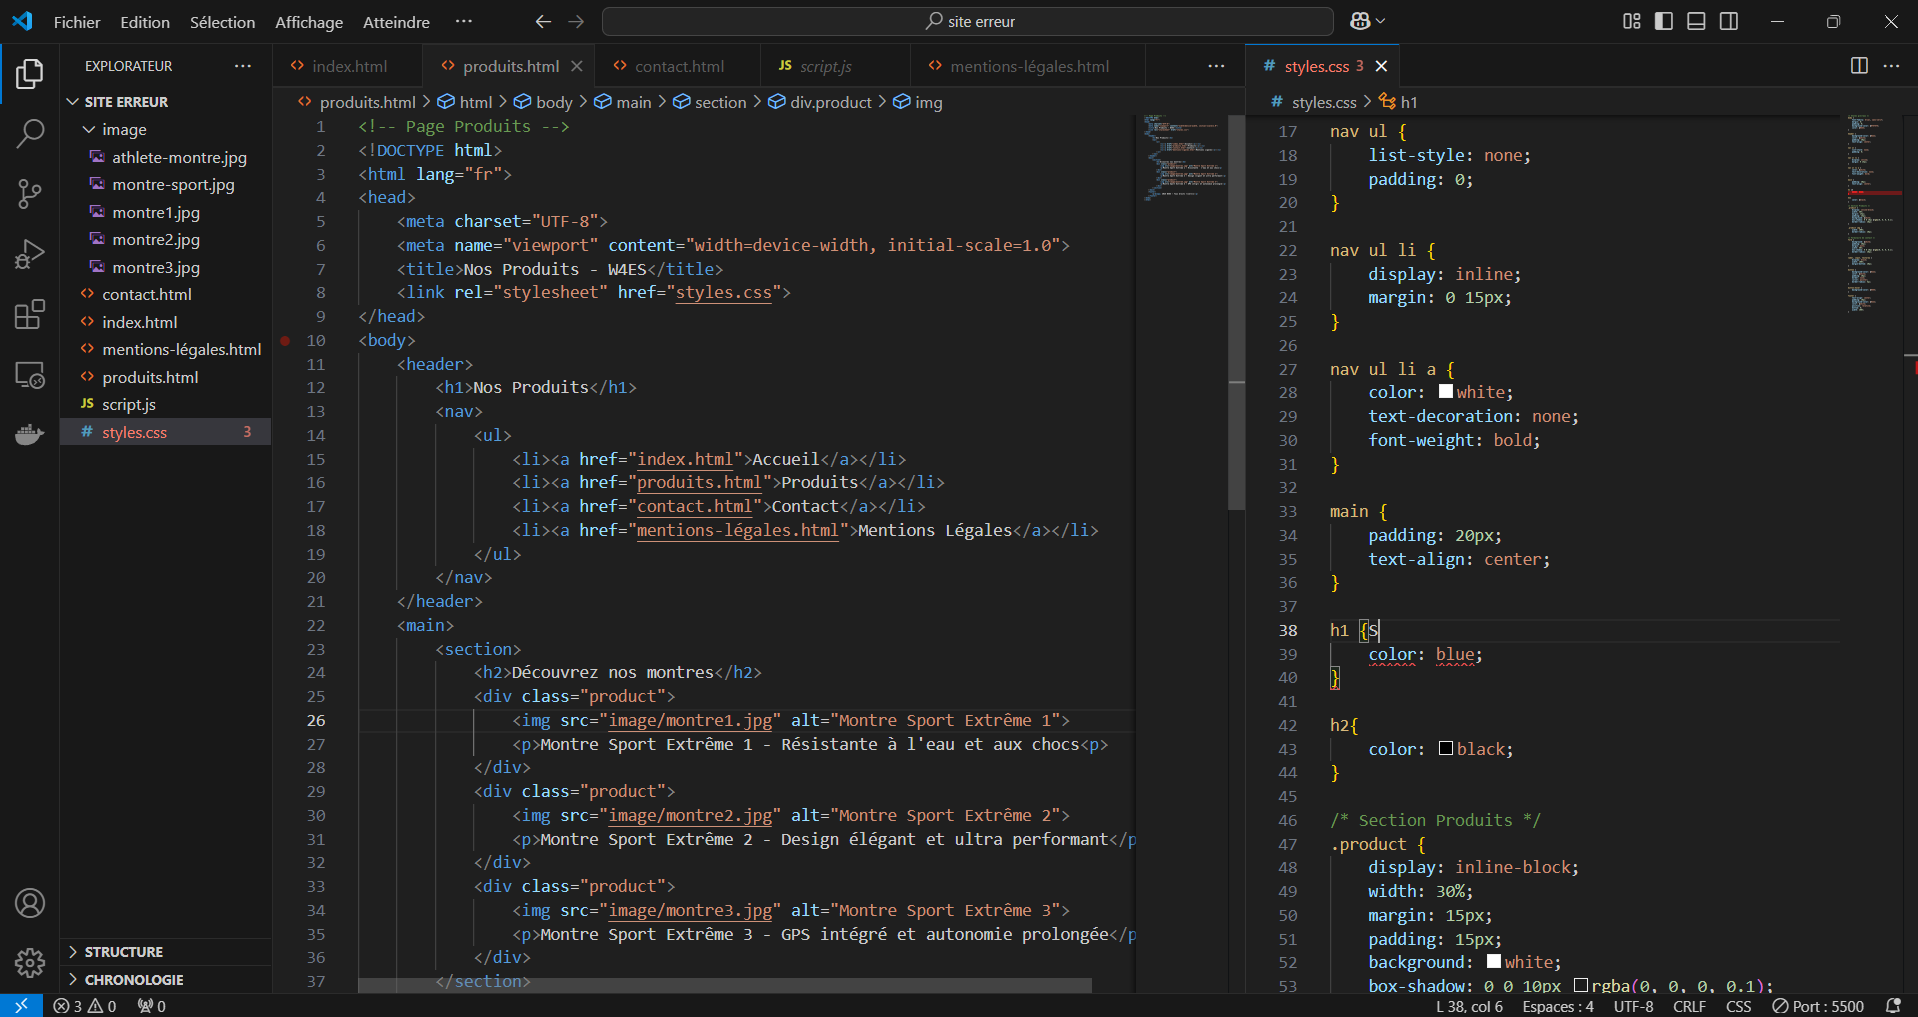Collapse the image folder in Explorer
The image size is (1918, 1017).
click(91, 129)
